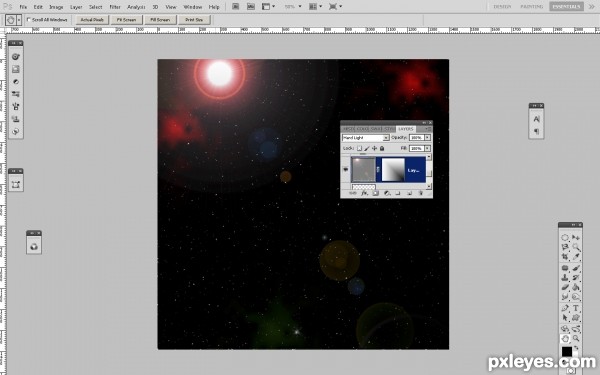Open the Window menu
This screenshot has width=600, height=375.
tap(192, 7)
